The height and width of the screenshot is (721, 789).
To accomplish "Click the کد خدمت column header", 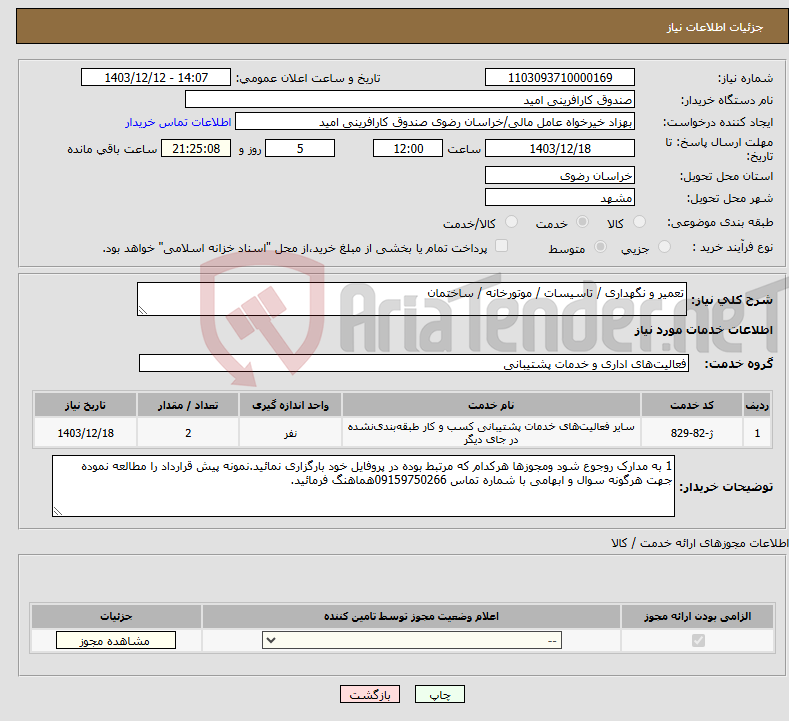I will click(692, 405).
